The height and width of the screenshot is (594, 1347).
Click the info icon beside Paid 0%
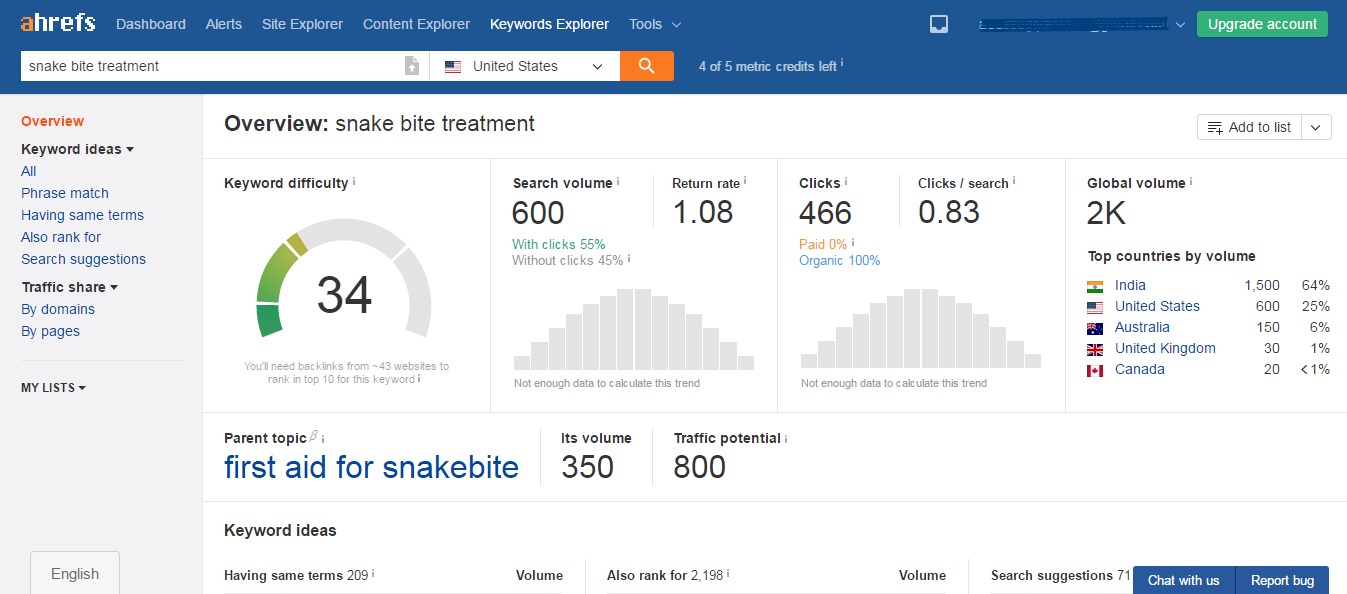pyautogui.click(x=853, y=242)
